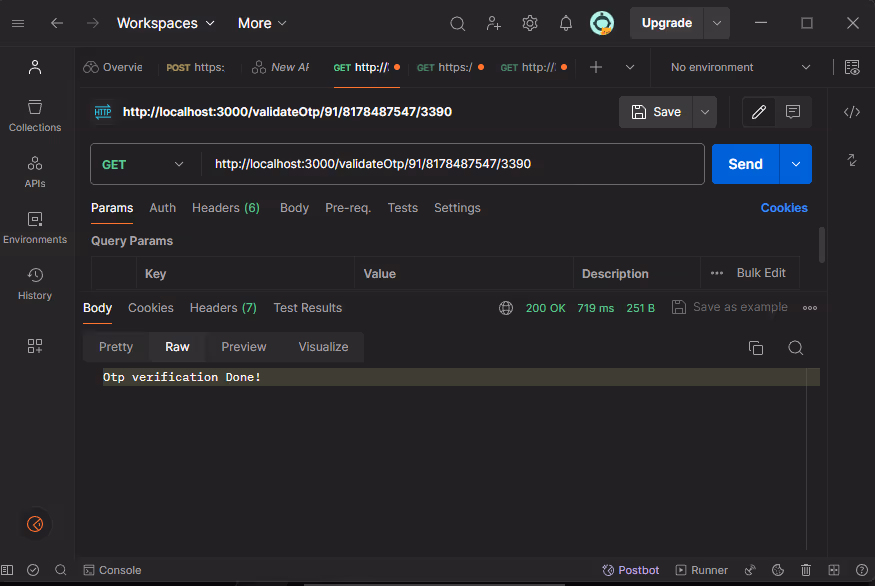Click the orange Postman compass icon
Screen dimensions: 875x586
pyautogui.click(x=35, y=524)
